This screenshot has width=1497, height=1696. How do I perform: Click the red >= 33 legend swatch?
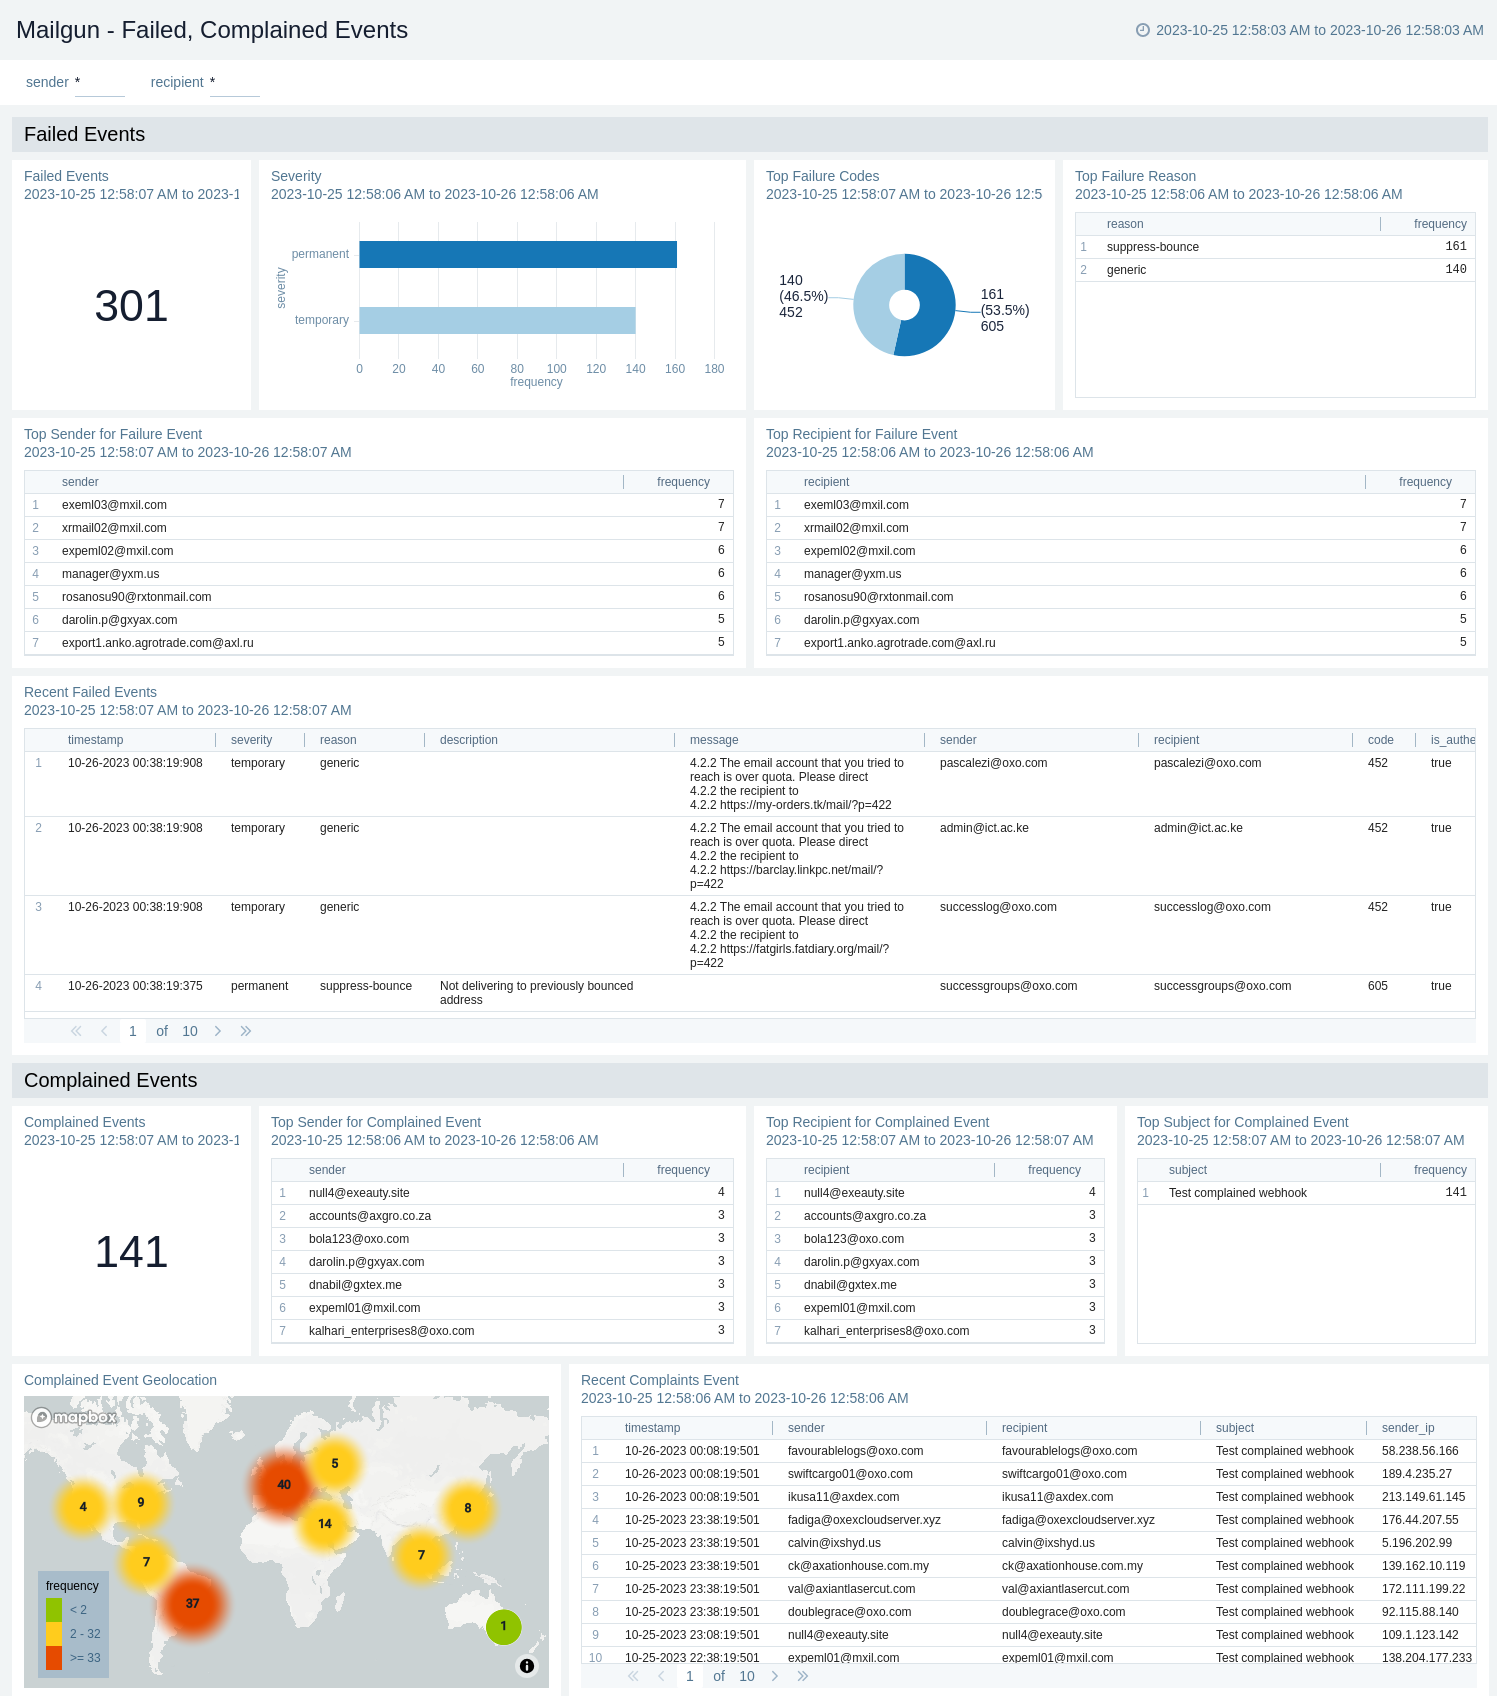[54, 1658]
